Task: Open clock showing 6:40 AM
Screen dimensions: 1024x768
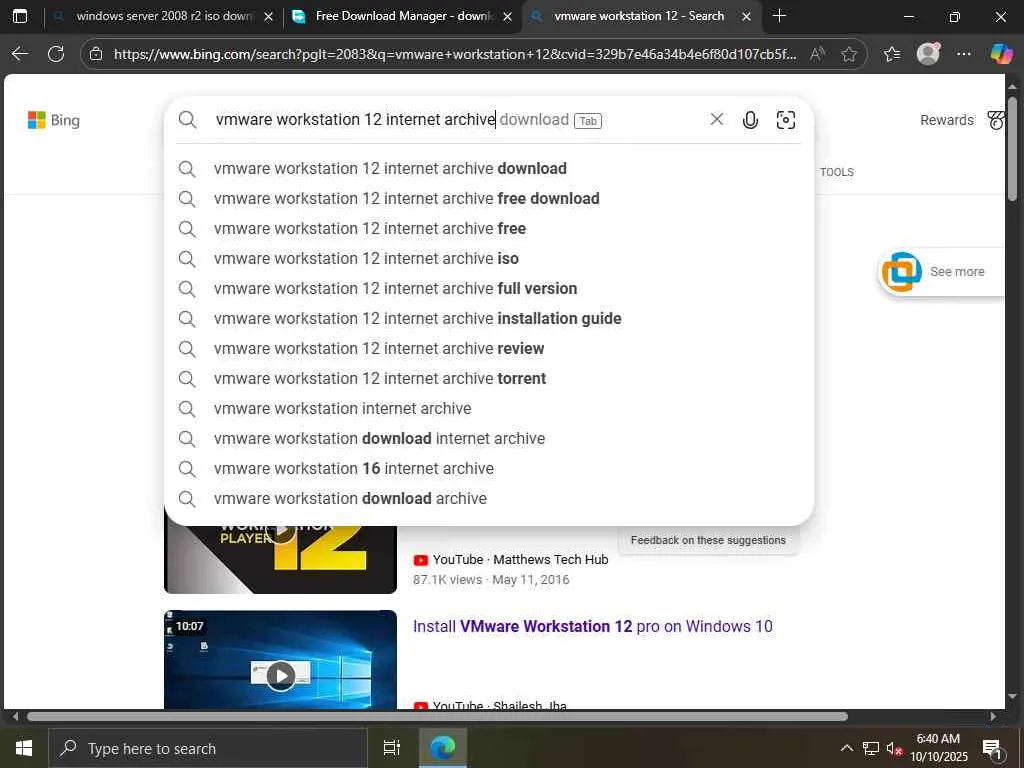Action: [x=938, y=748]
